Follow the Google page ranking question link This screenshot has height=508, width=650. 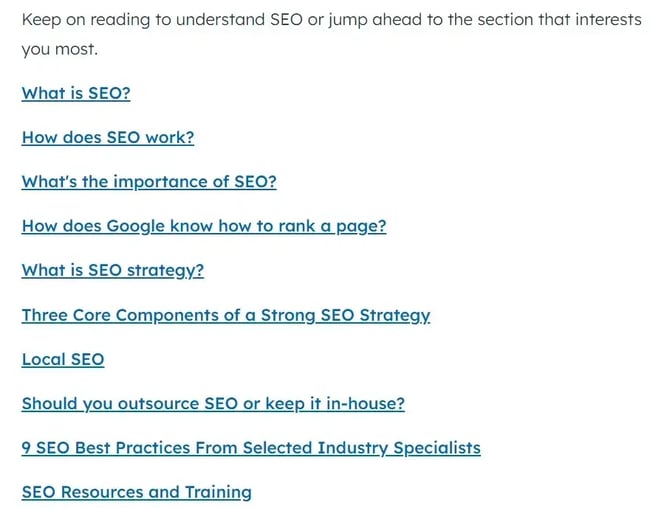[204, 226]
